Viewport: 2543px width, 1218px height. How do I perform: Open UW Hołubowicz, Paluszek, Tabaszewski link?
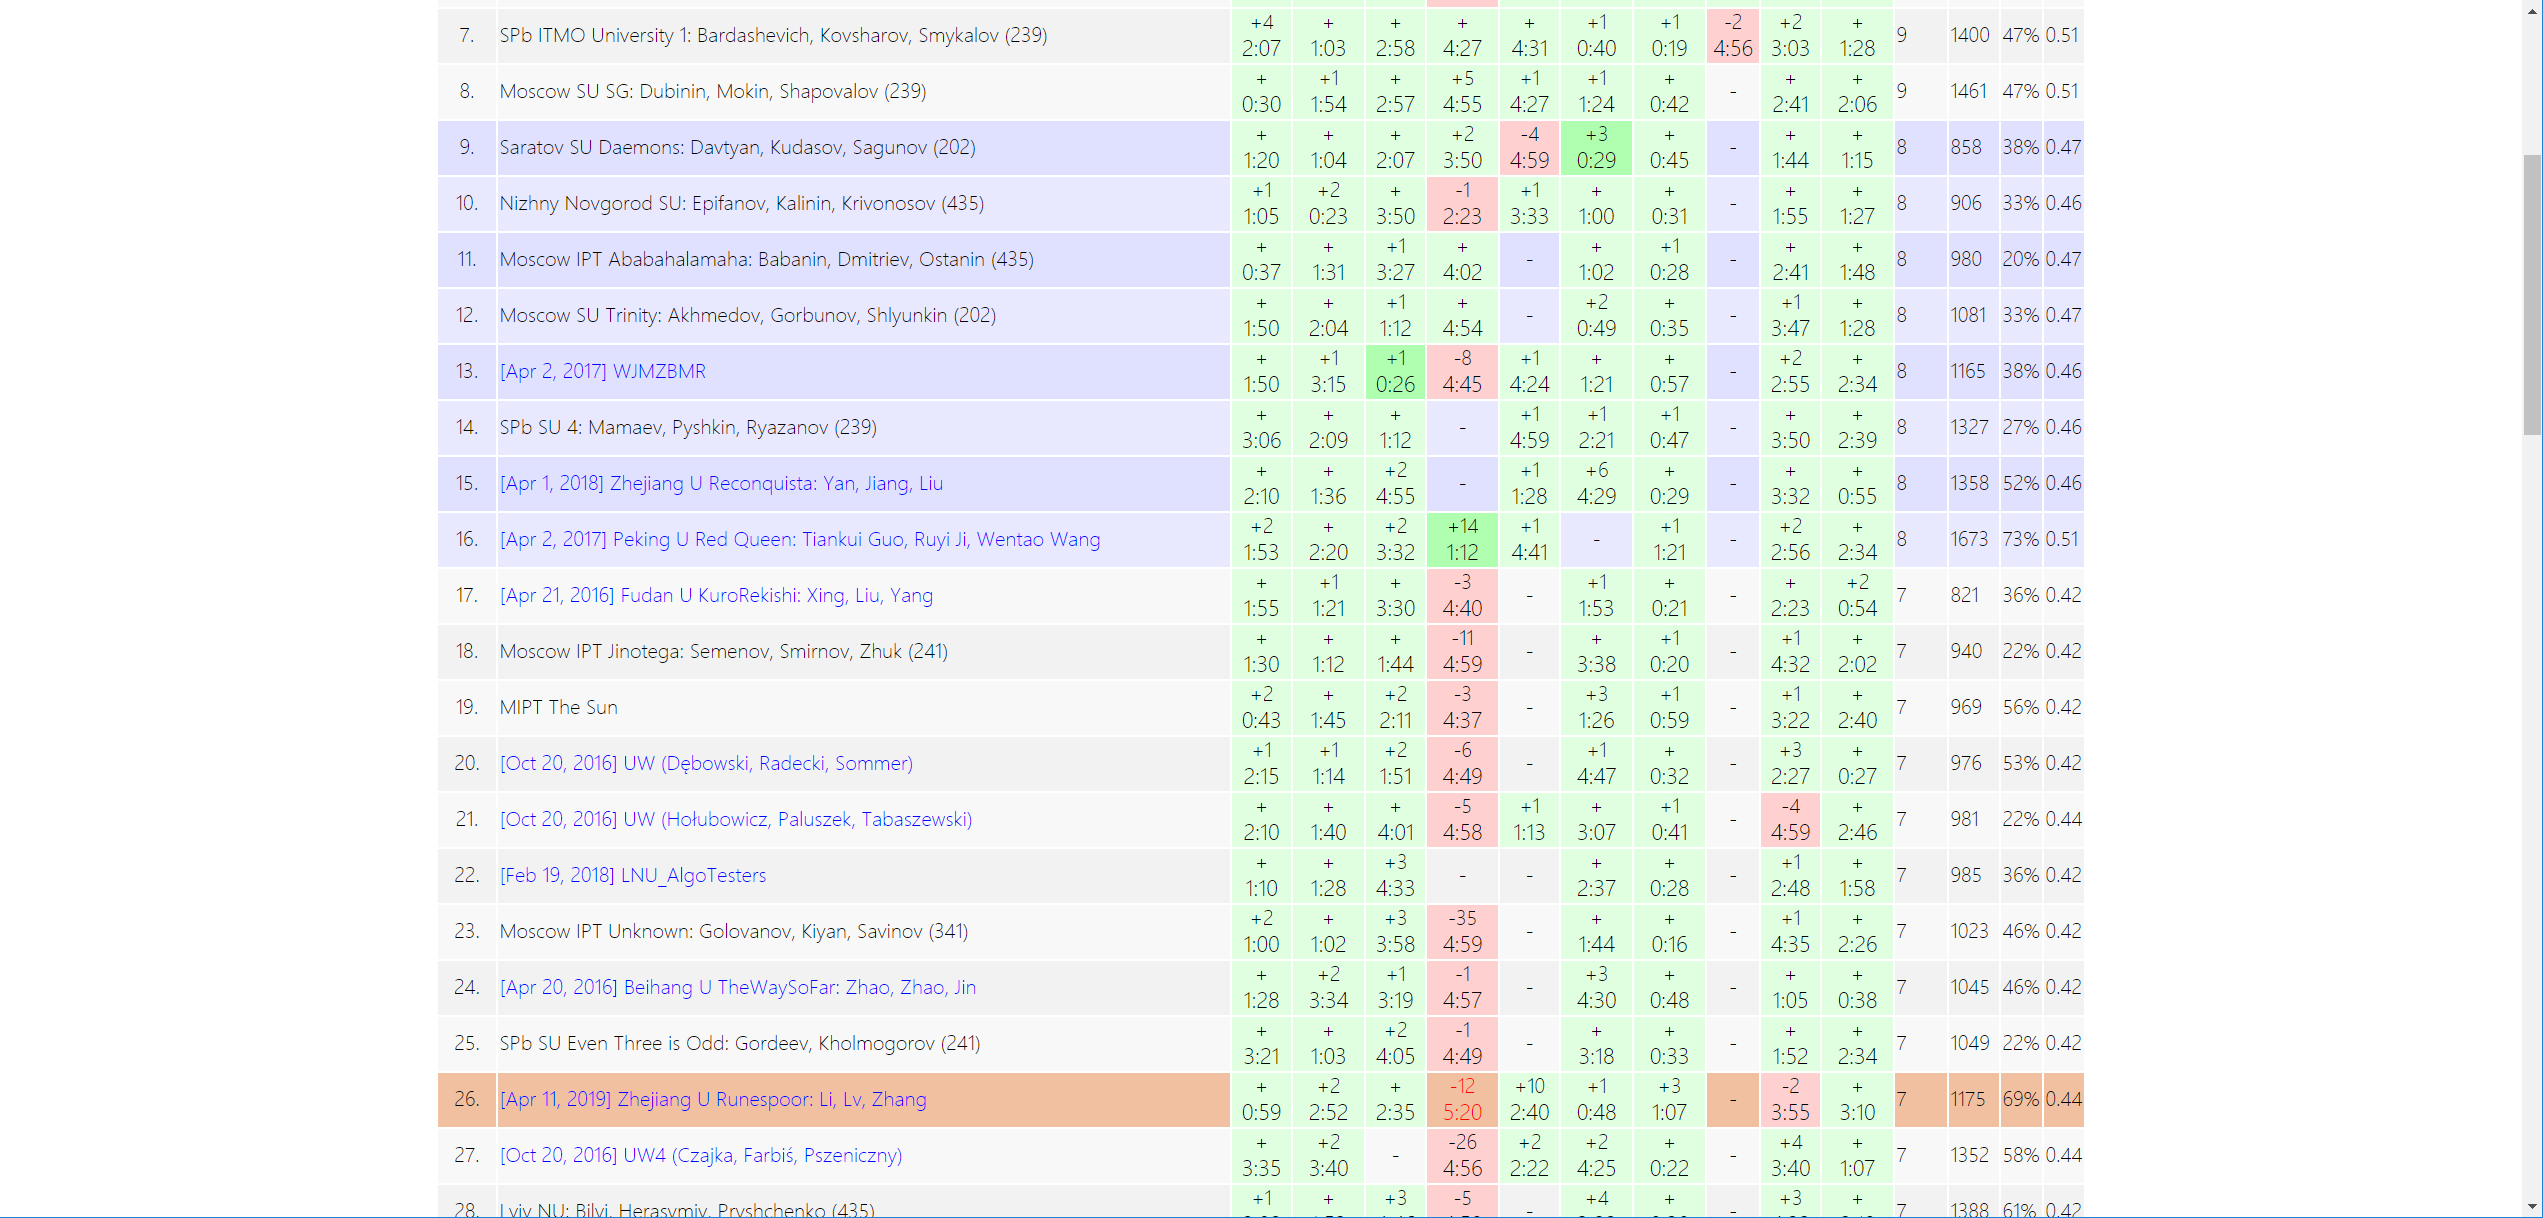point(735,819)
